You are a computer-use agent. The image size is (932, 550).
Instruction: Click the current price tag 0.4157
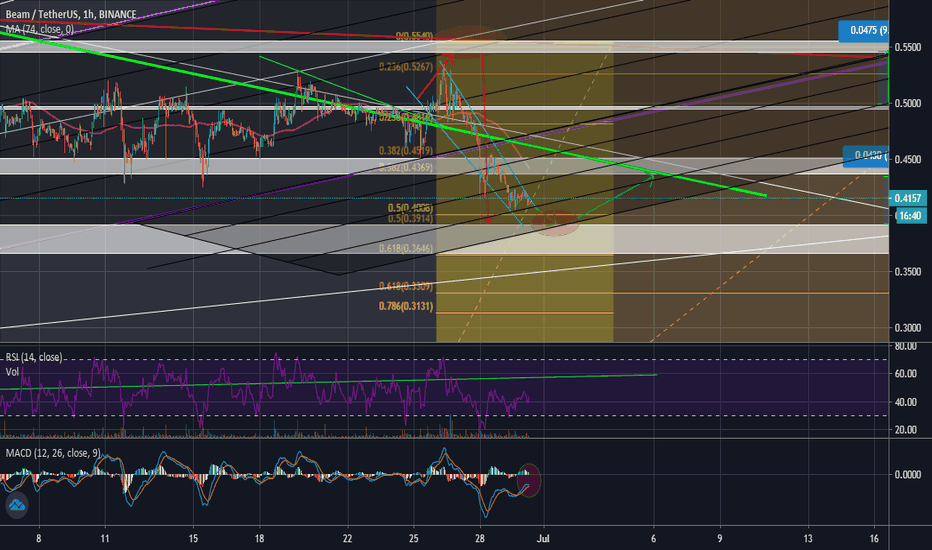pyautogui.click(x=908, y=198)
